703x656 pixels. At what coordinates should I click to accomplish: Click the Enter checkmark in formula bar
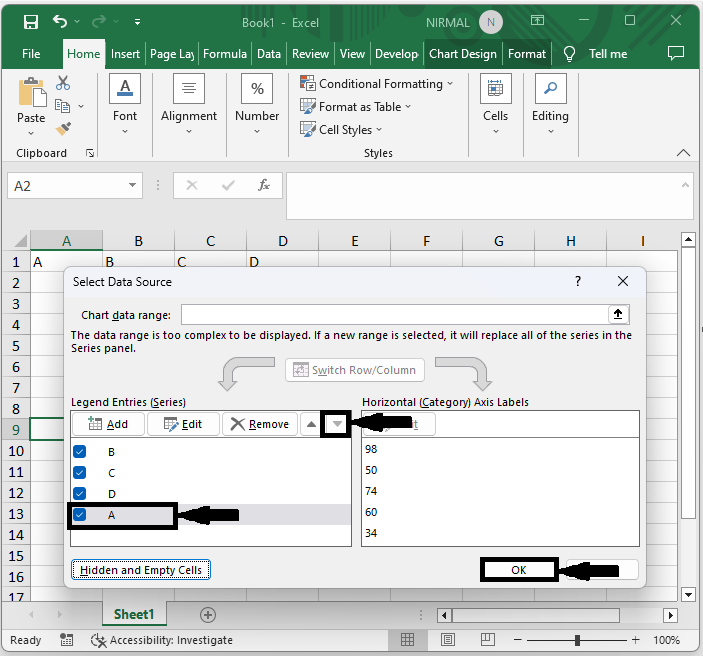pyautogui.click(x=228, y=185)
